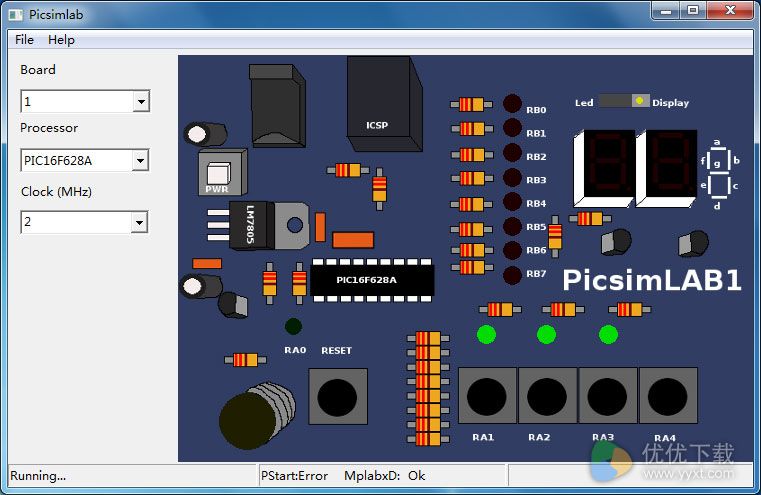Click the RB2 LED
This screenshot has width=761, height=495.
coord(512,152)
